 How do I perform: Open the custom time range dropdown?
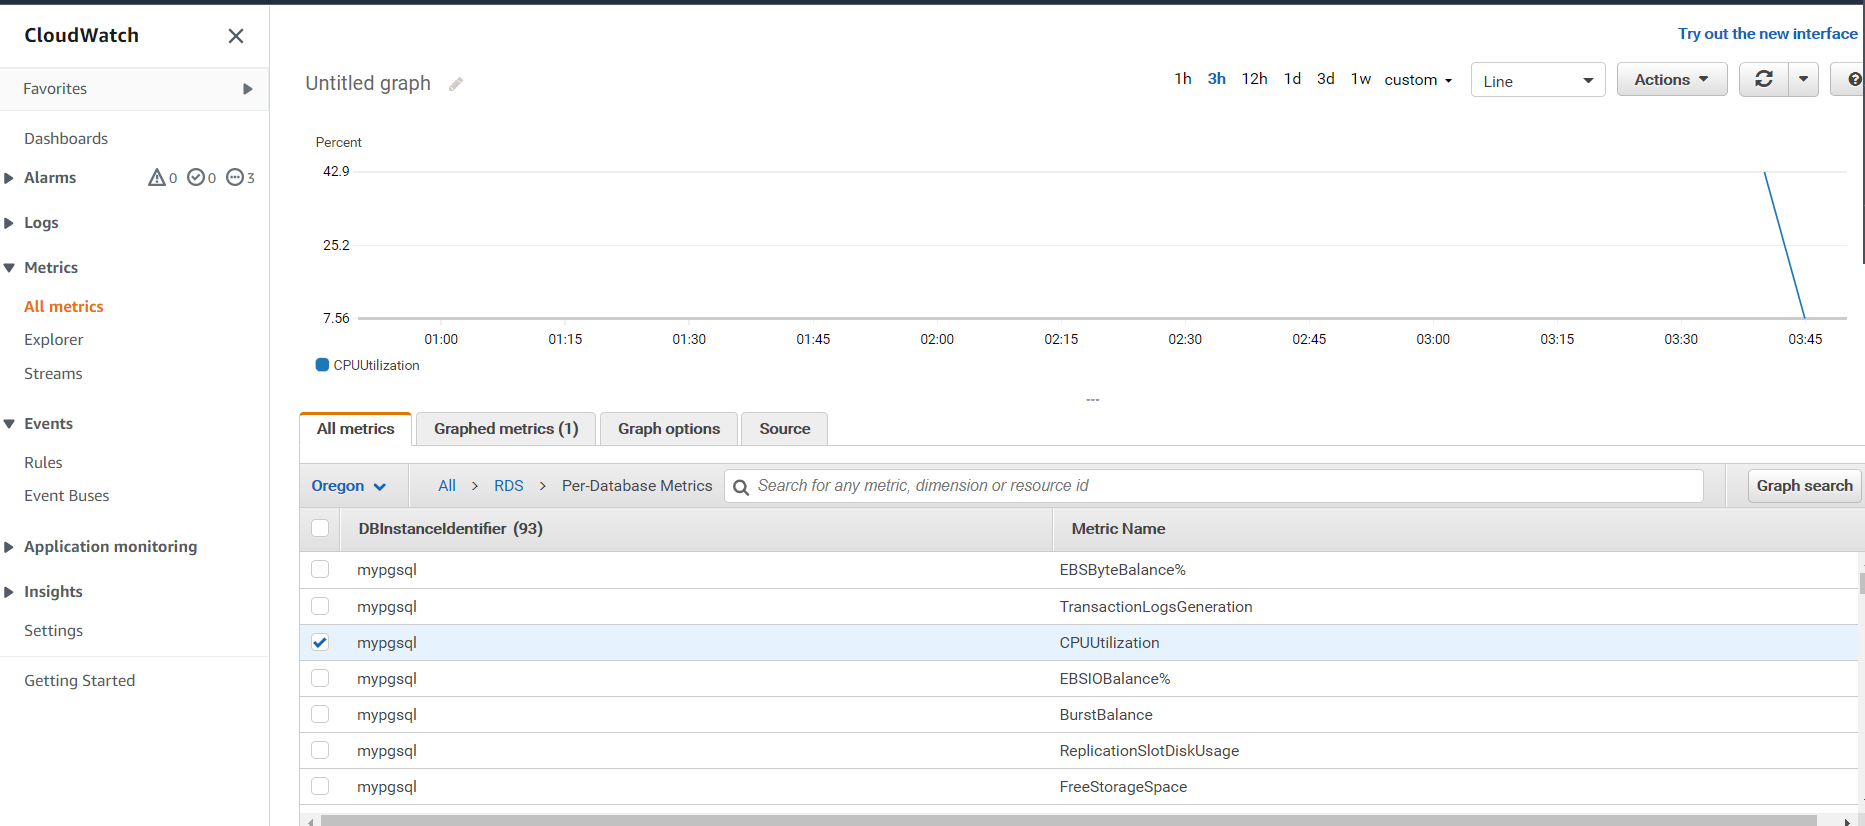1418,80
